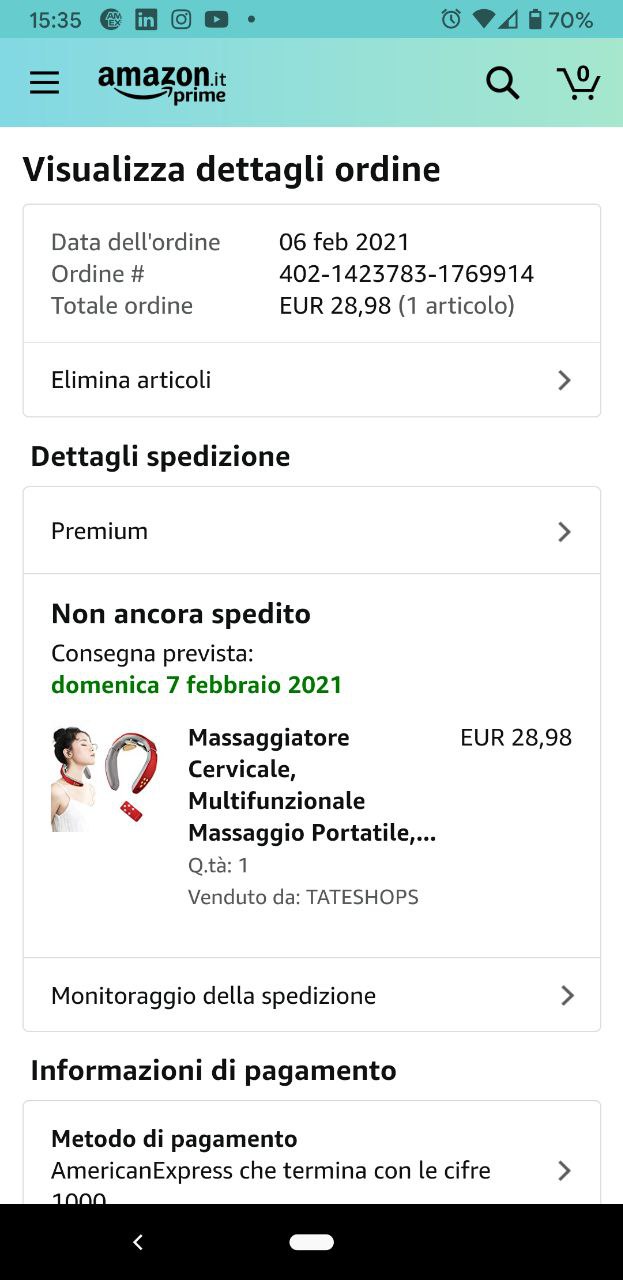Tap the LinkedIn notification icon

tap(146, 19)
